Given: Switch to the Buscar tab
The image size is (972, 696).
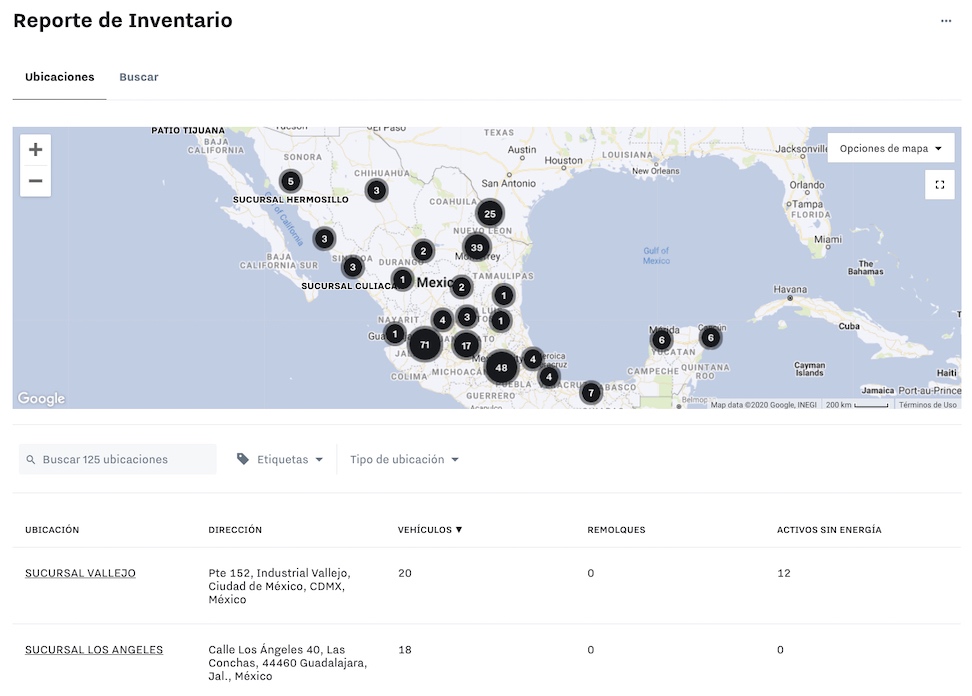Looking at the screenshot, I should 139,77.
